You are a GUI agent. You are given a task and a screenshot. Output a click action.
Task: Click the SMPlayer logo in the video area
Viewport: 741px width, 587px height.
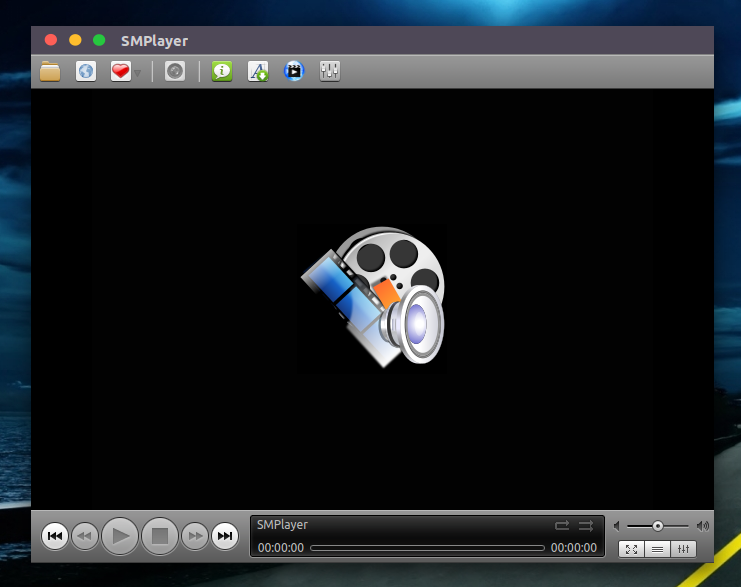(x=373, y=298)
